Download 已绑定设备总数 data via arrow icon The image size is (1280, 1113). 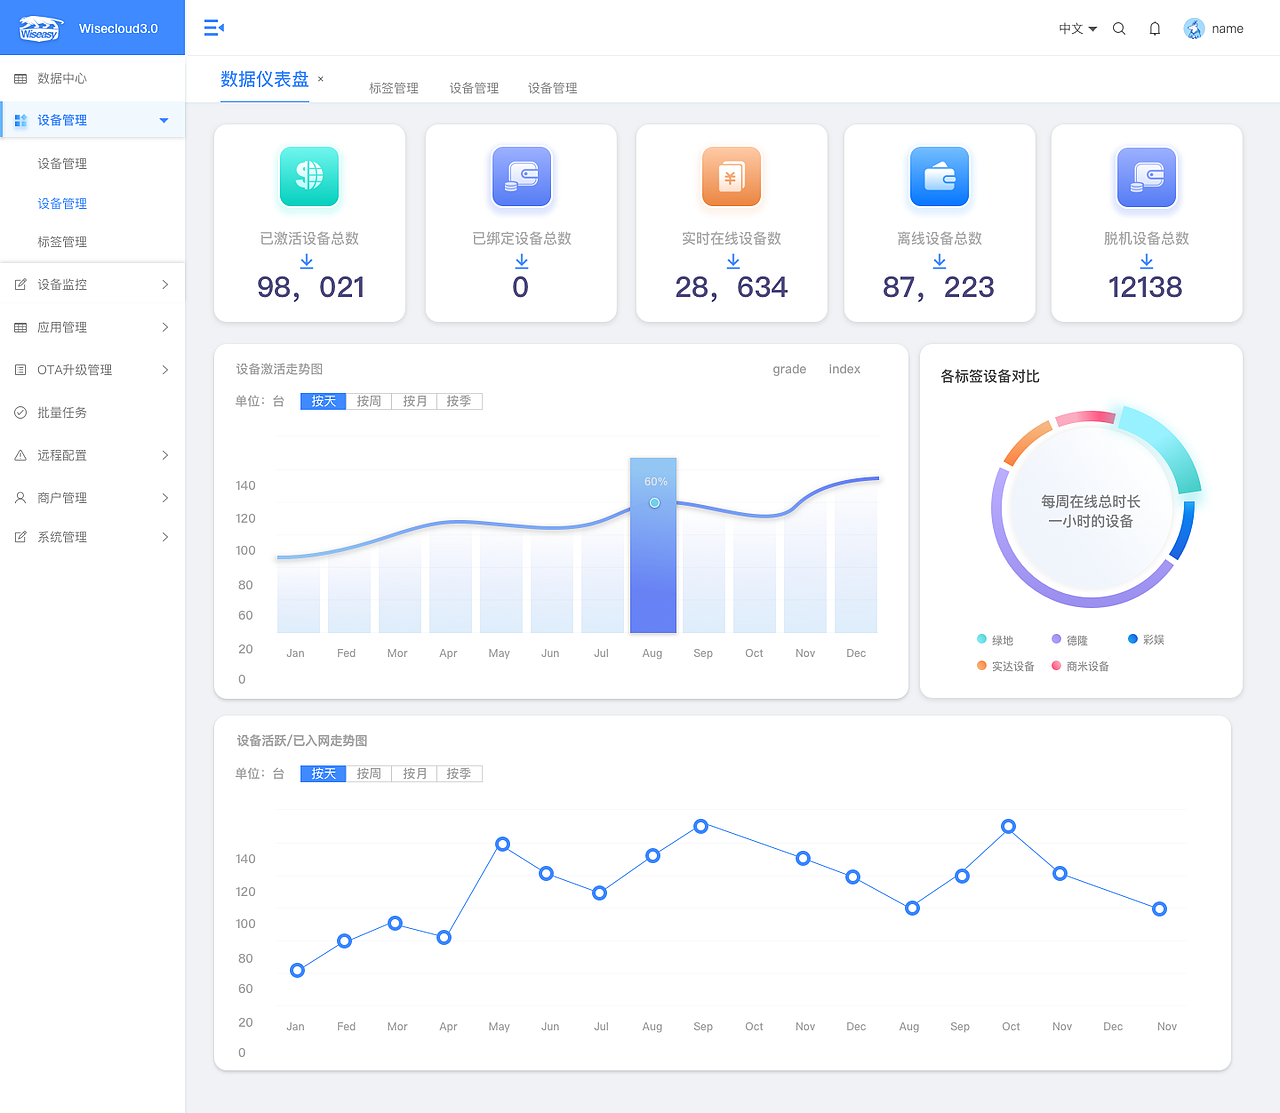point(522,261)
